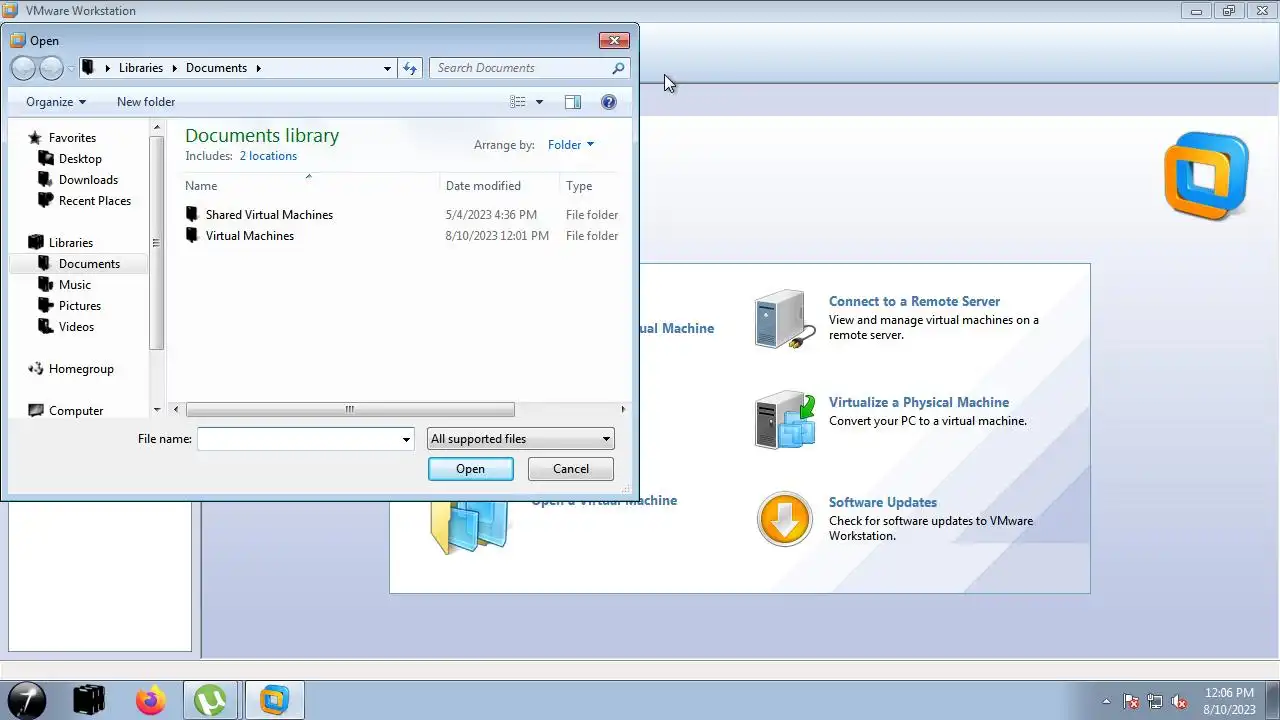Click the refresh button beside the address bar

pyautogui.click(x=409, y=68)
